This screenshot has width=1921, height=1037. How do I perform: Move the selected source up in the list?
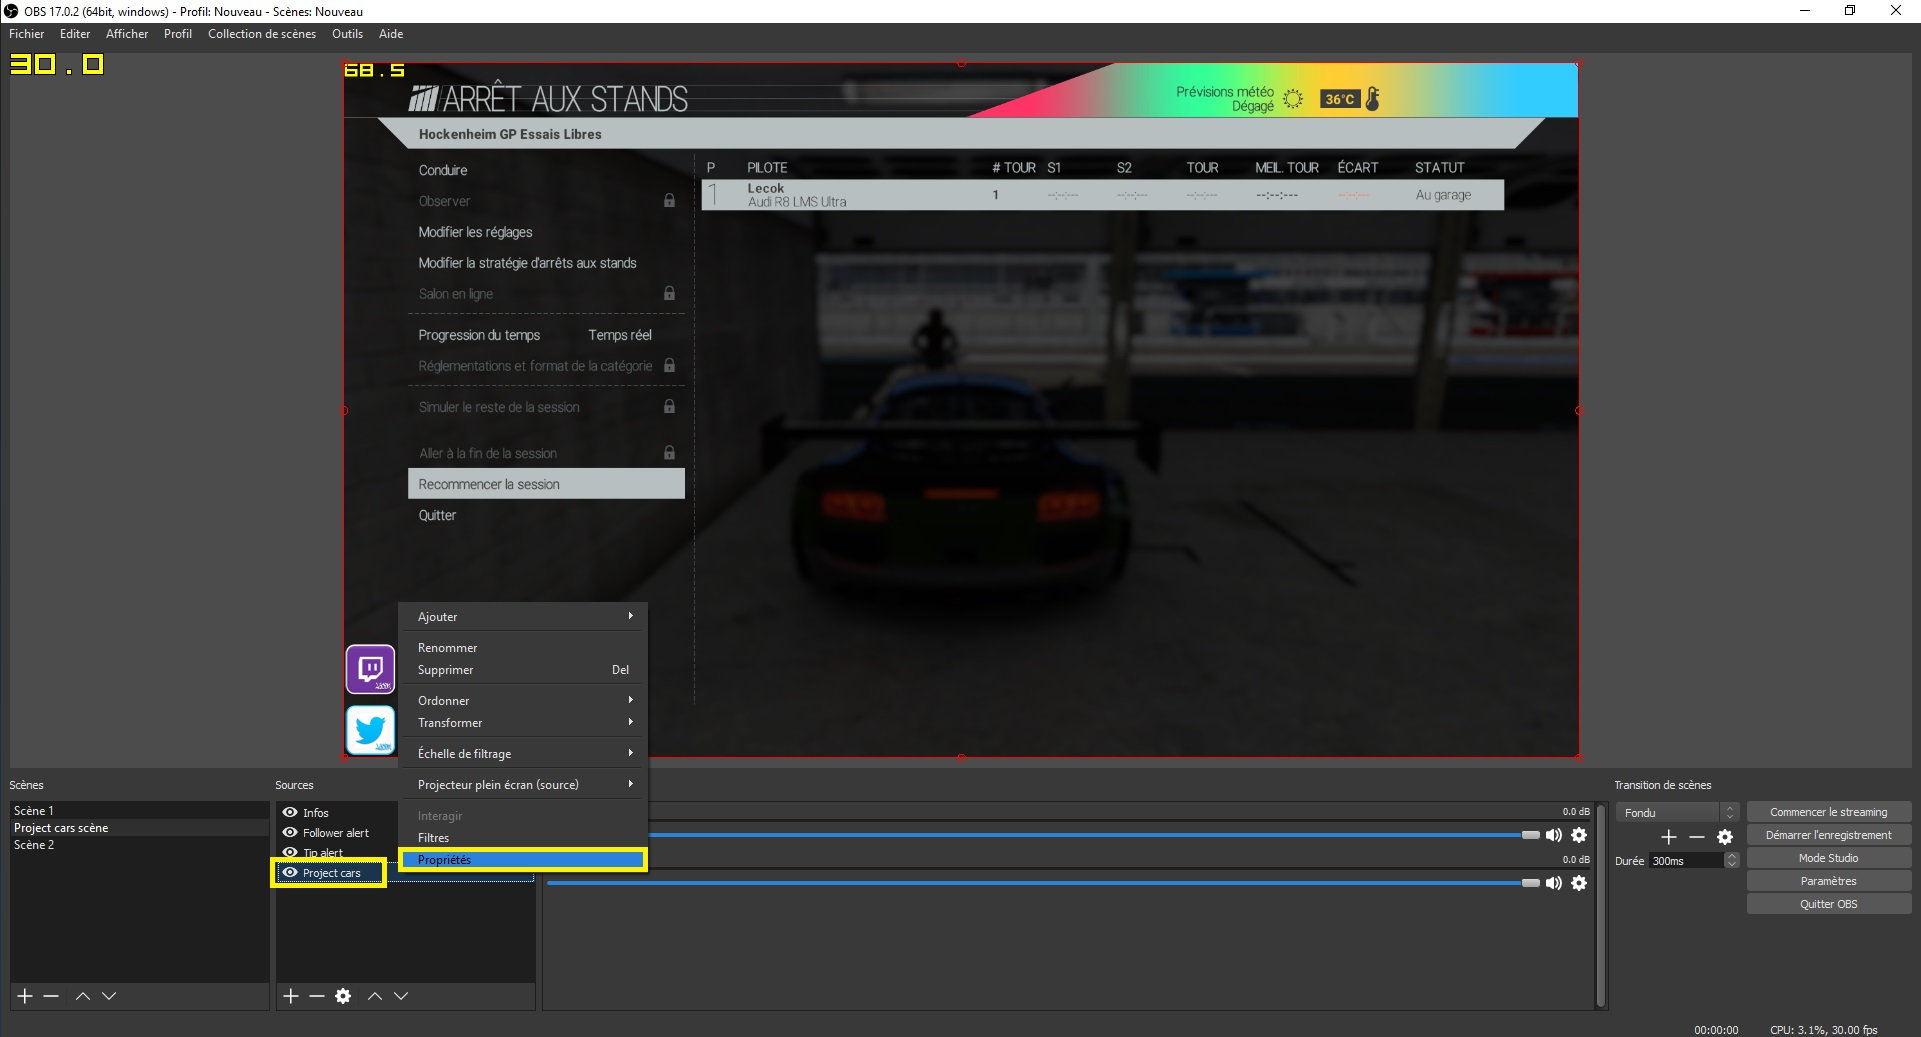[375, 996]
